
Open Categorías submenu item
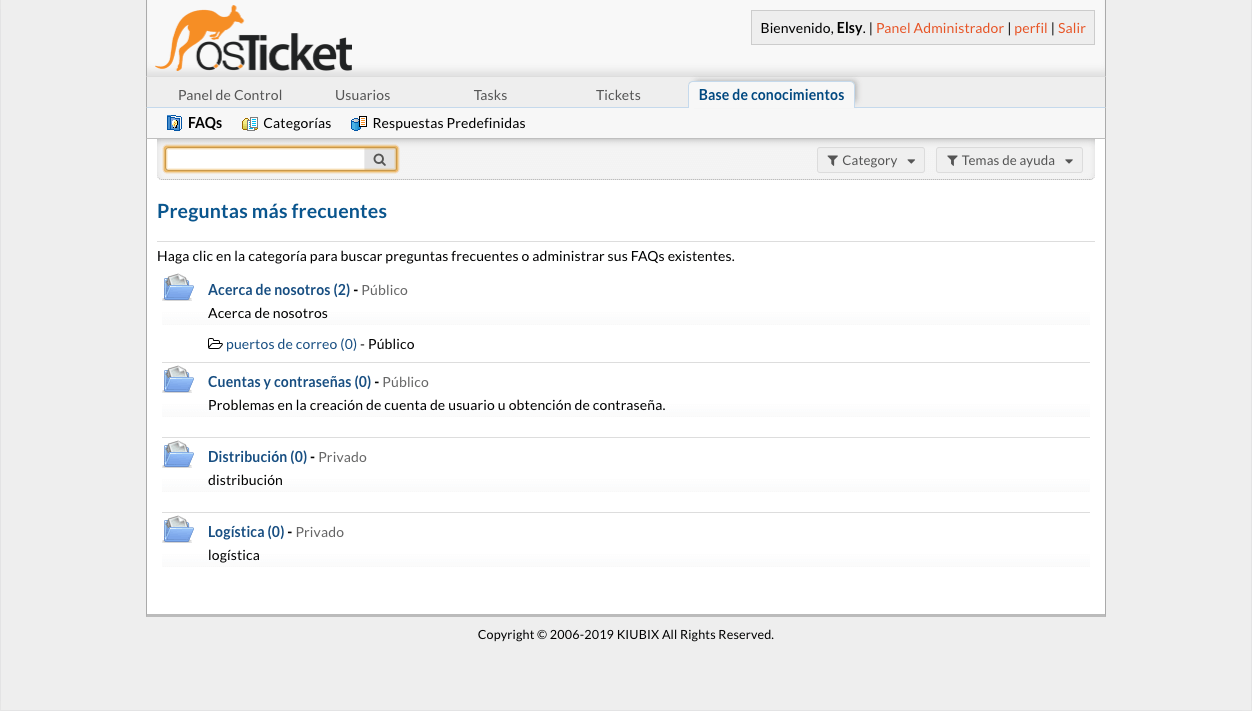pyautogui.click(x=287, y=123)
